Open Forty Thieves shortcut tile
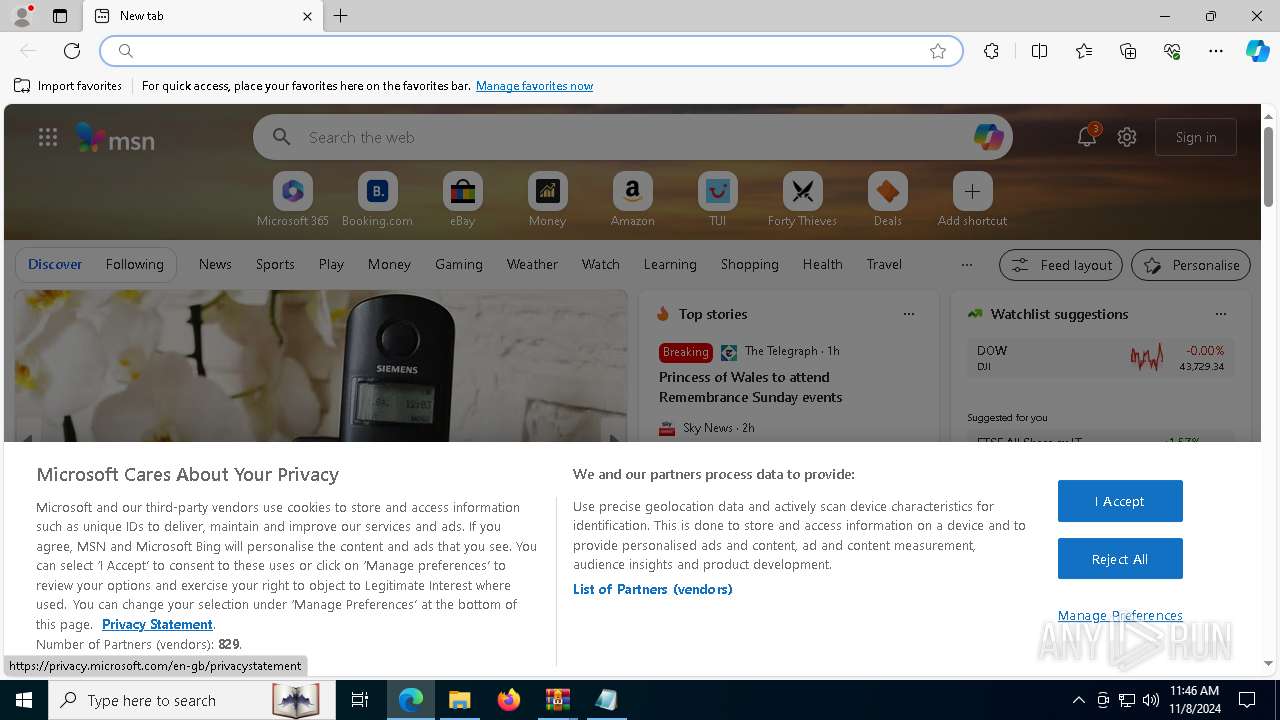 pyautogui.click(x=802, y=199)
